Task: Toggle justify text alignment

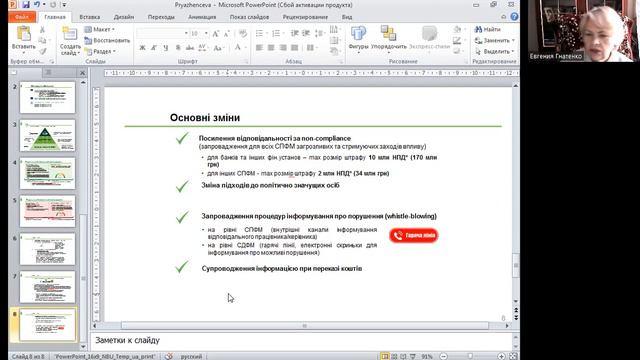Action: coord(294,48)
